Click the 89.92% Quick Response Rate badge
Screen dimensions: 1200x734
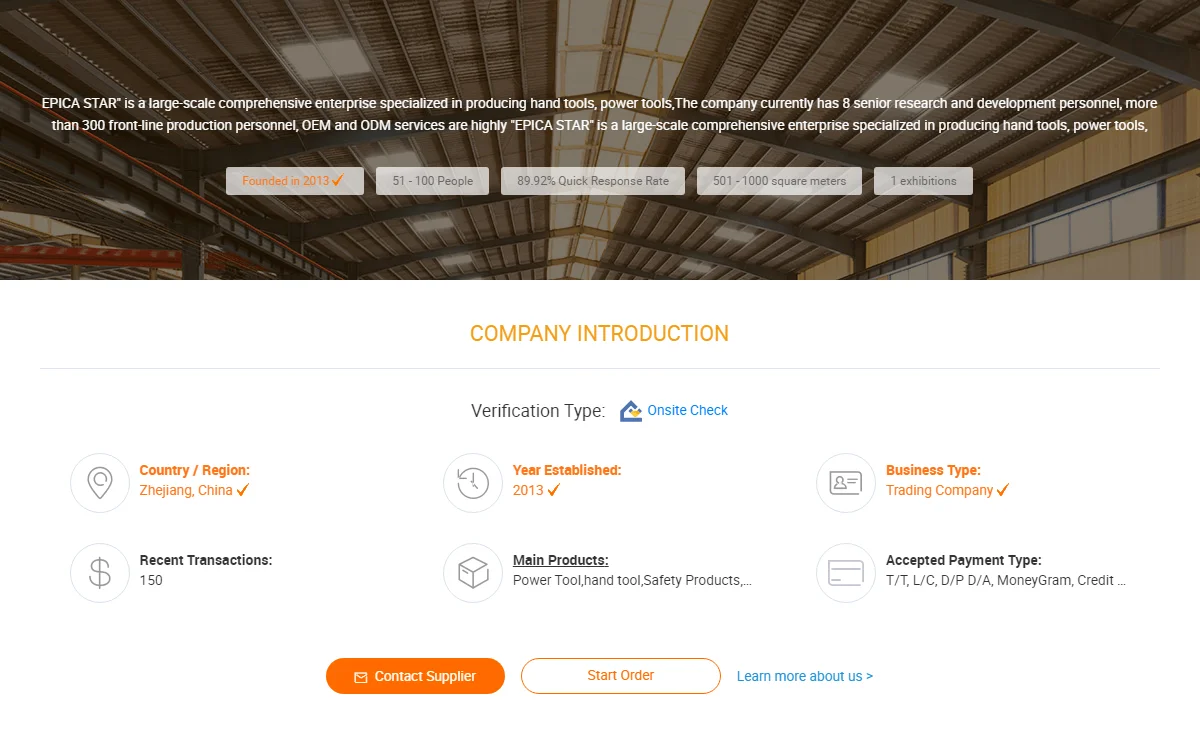click(x=593, y=181)
